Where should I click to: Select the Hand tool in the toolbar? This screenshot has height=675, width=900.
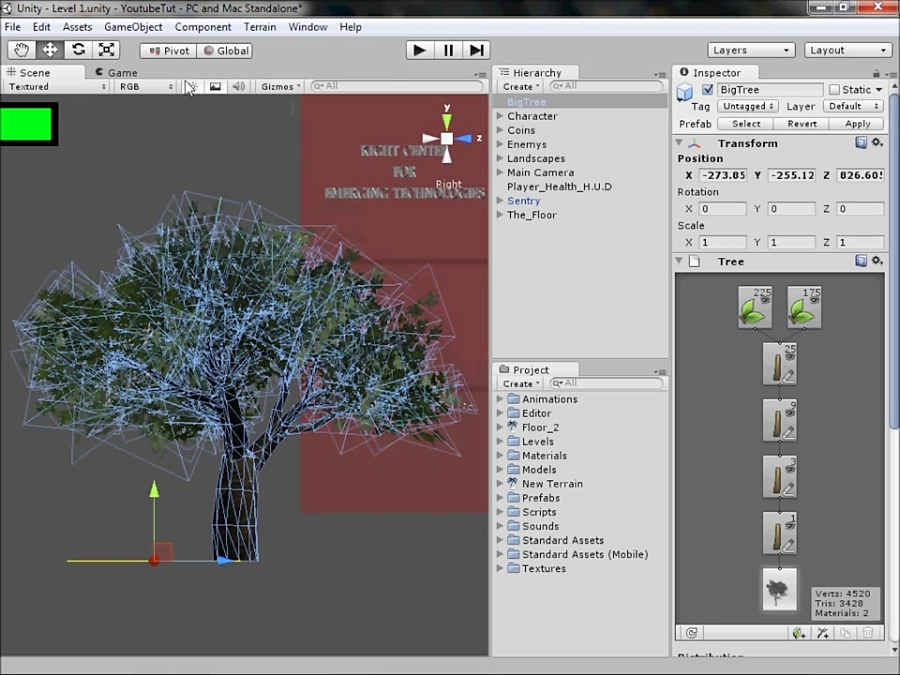click(20, 49)
